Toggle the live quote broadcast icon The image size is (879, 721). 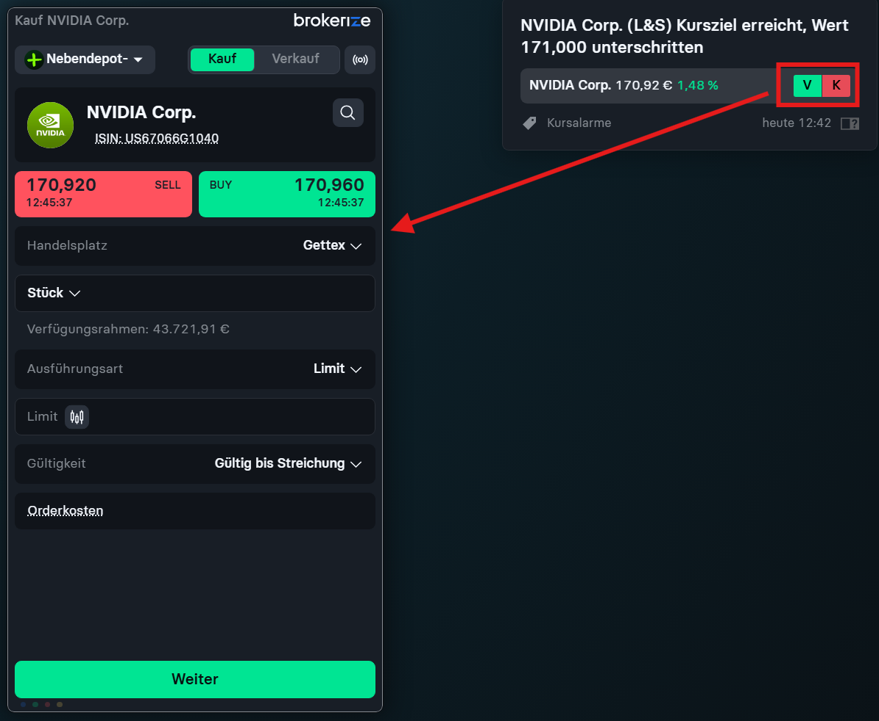pyautogui.click(x=360, y=59)
